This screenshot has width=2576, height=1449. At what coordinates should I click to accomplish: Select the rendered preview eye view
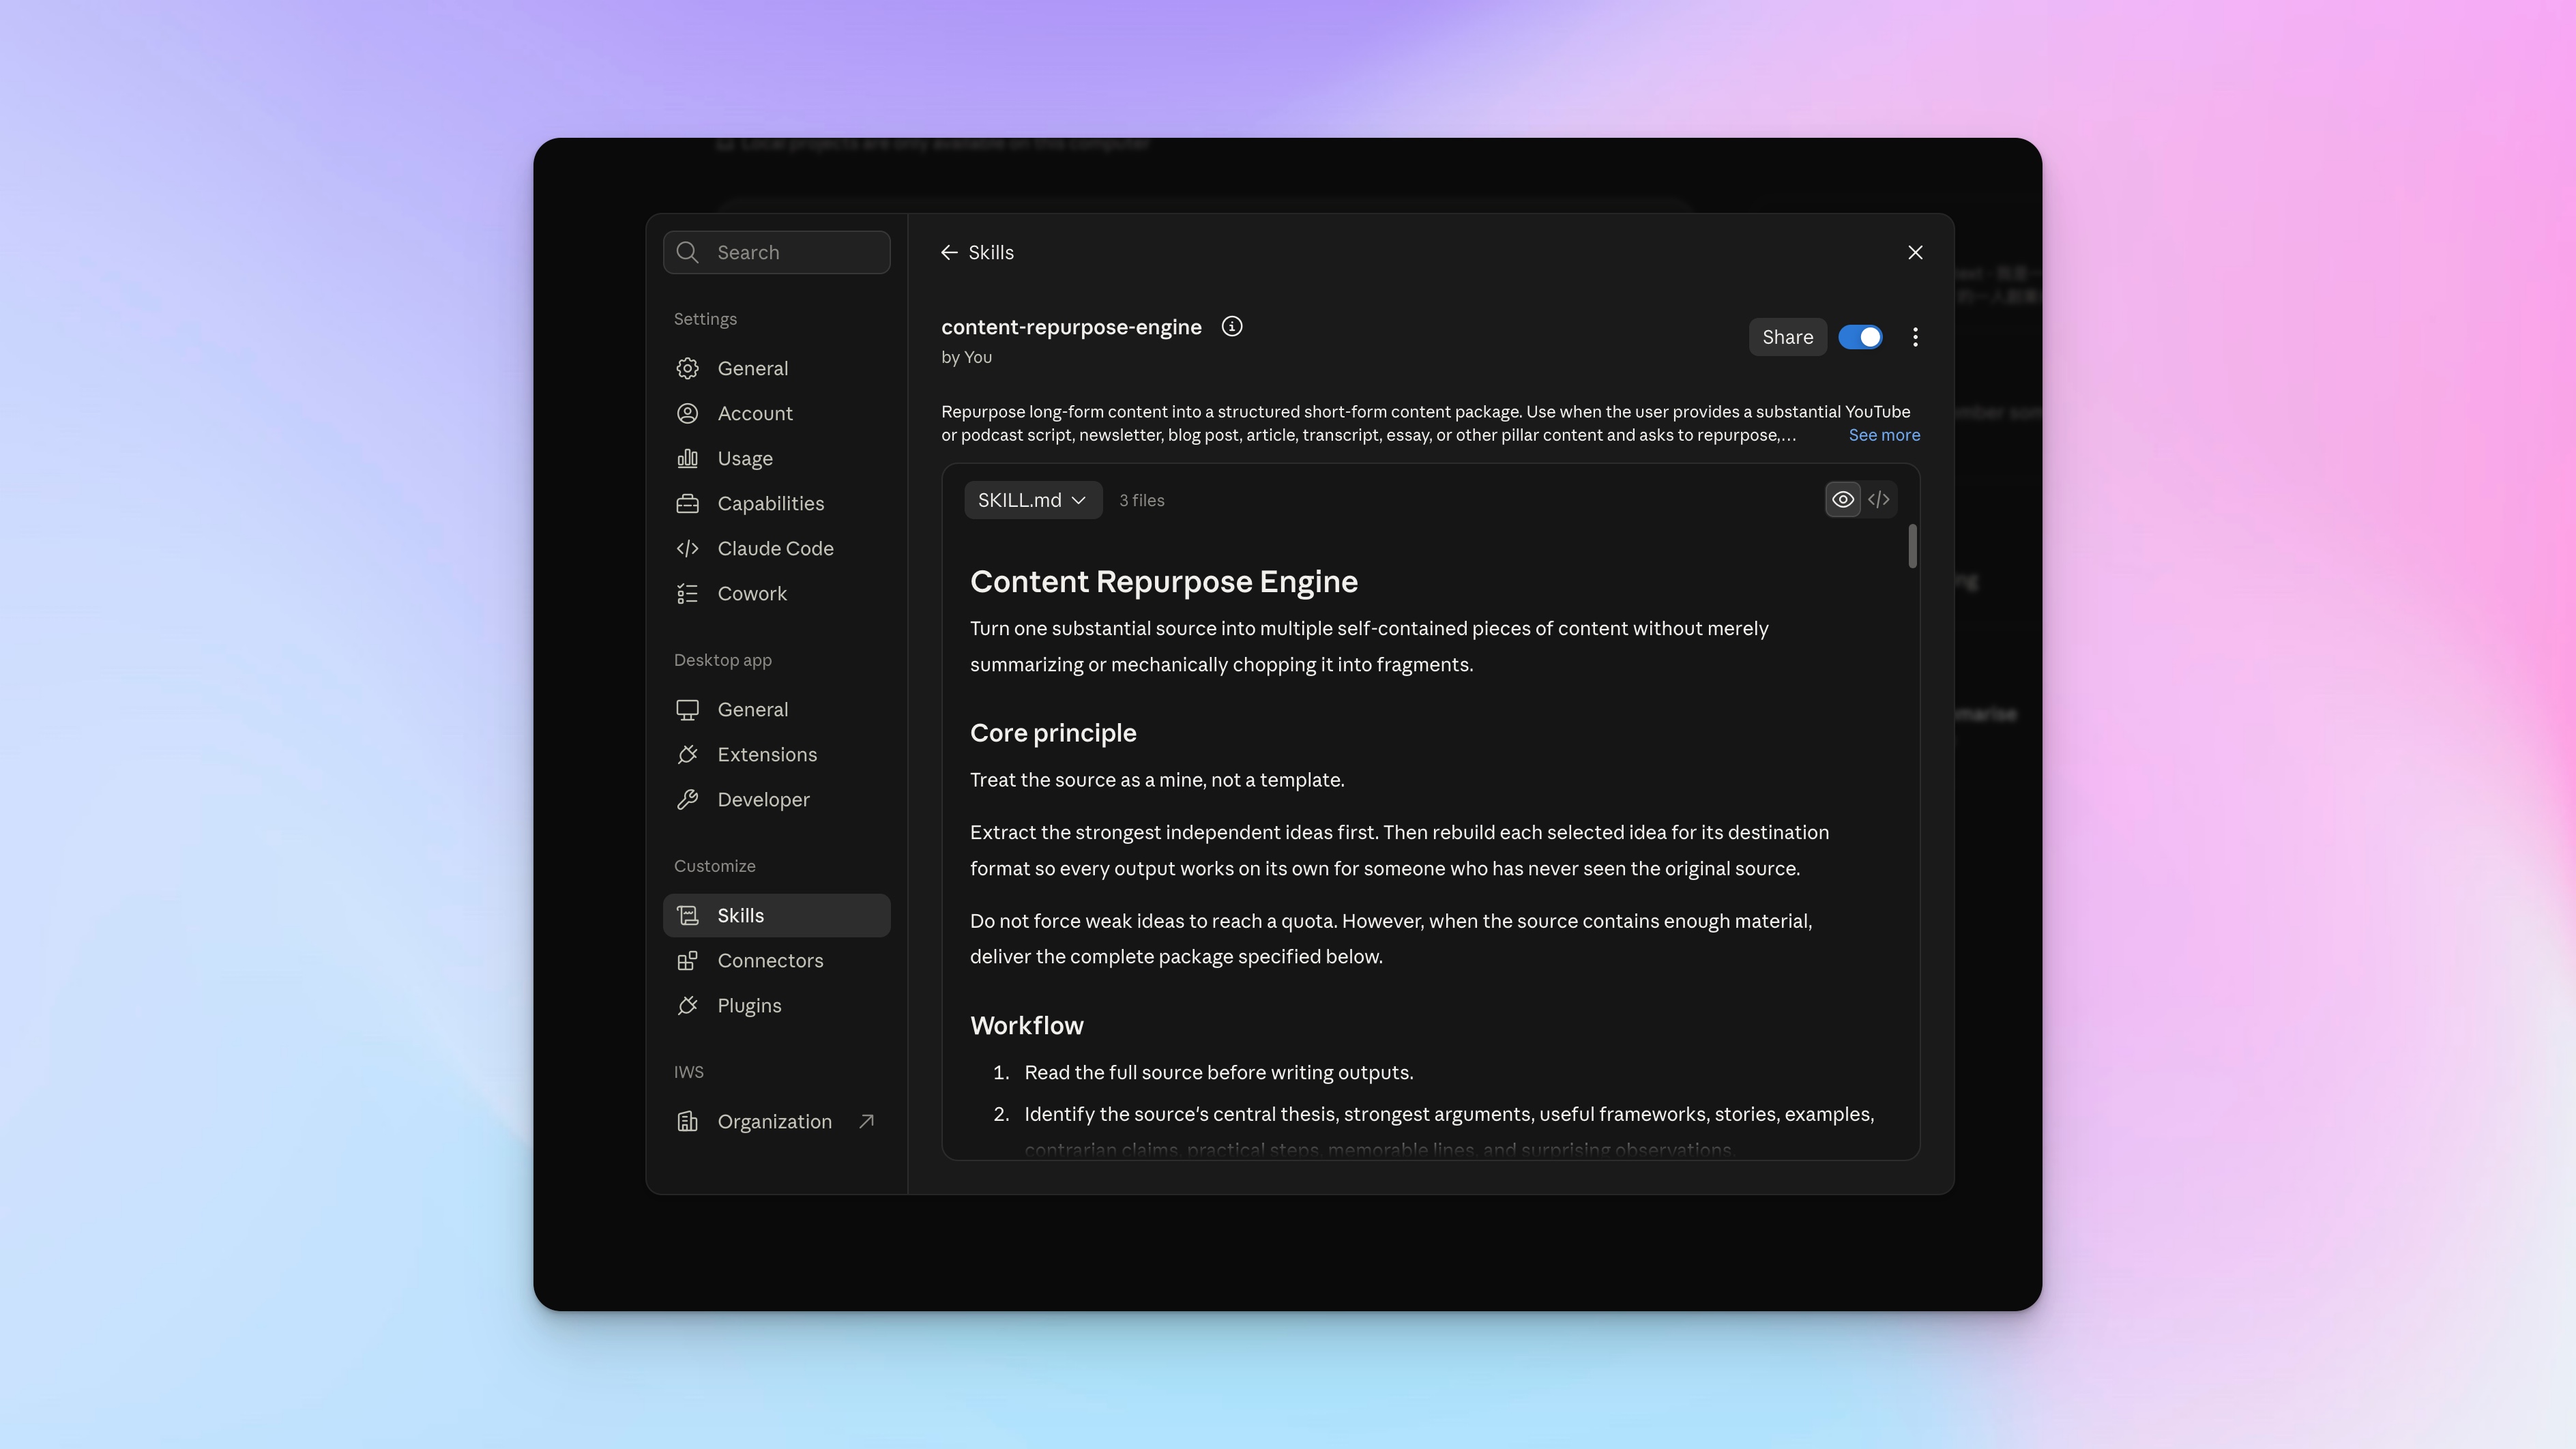click(x=1843, y=499)
